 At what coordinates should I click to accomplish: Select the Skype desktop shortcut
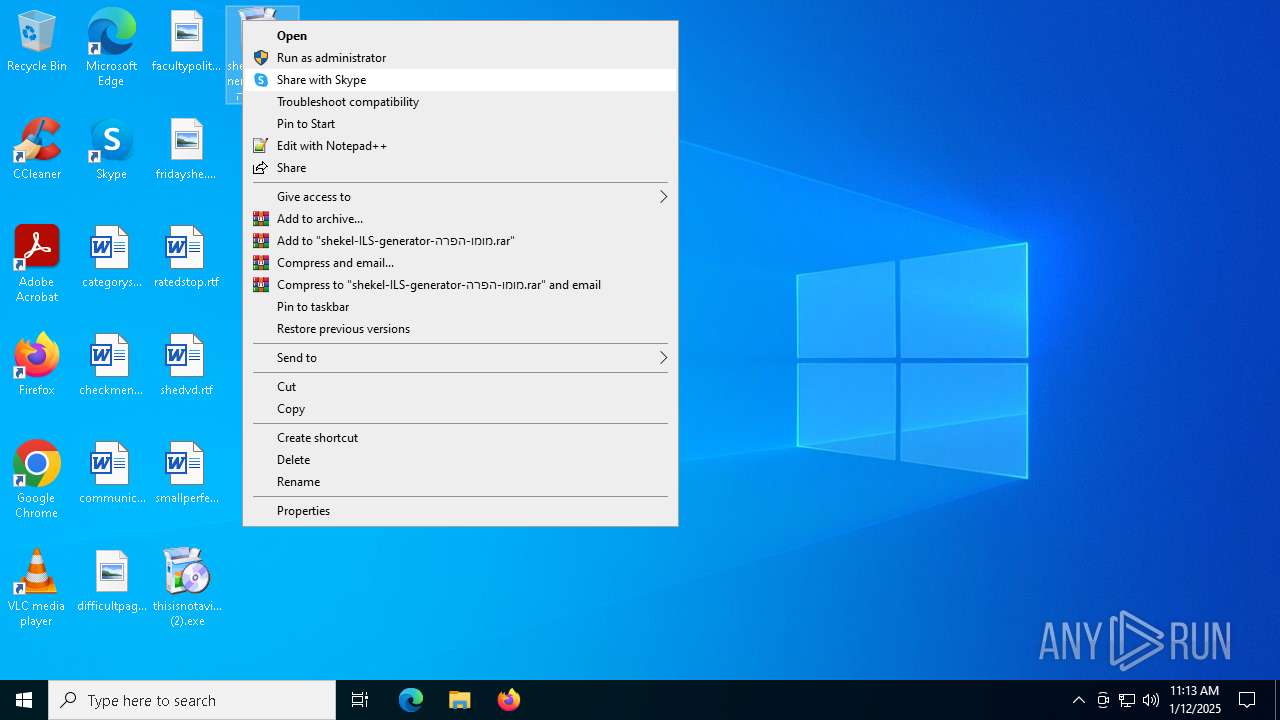(111, 150)
